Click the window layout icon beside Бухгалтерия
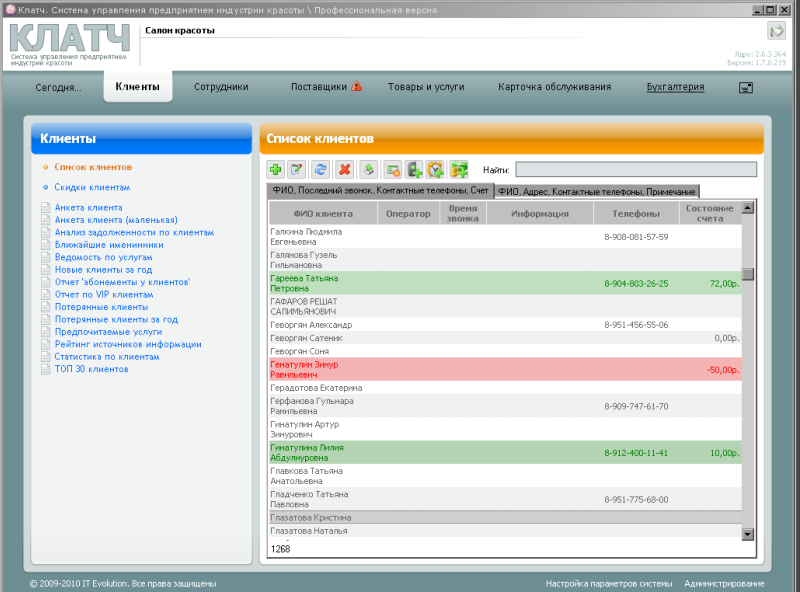The image size is (800, 592). [x=746, y=88]
